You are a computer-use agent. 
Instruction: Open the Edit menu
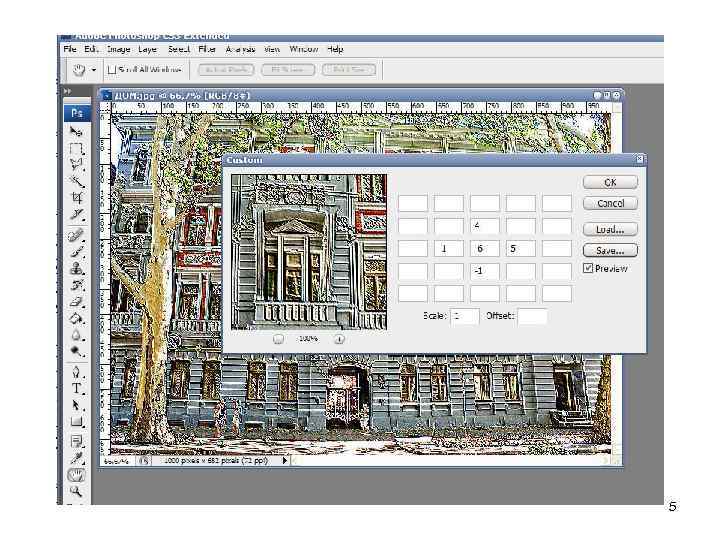click(91, 49)
